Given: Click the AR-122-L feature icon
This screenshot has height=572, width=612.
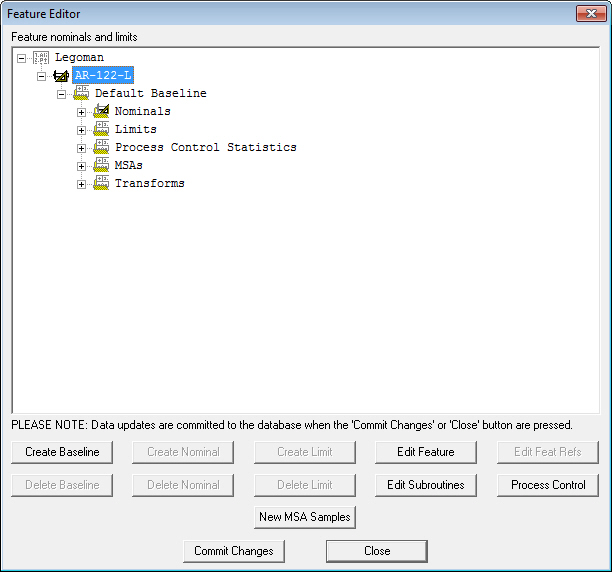Looking at the screenshot, I should point(61,76).
